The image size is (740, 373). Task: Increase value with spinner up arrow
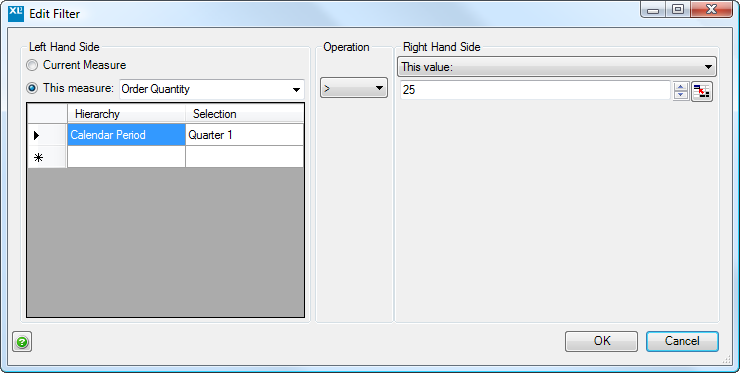(681, 86)
